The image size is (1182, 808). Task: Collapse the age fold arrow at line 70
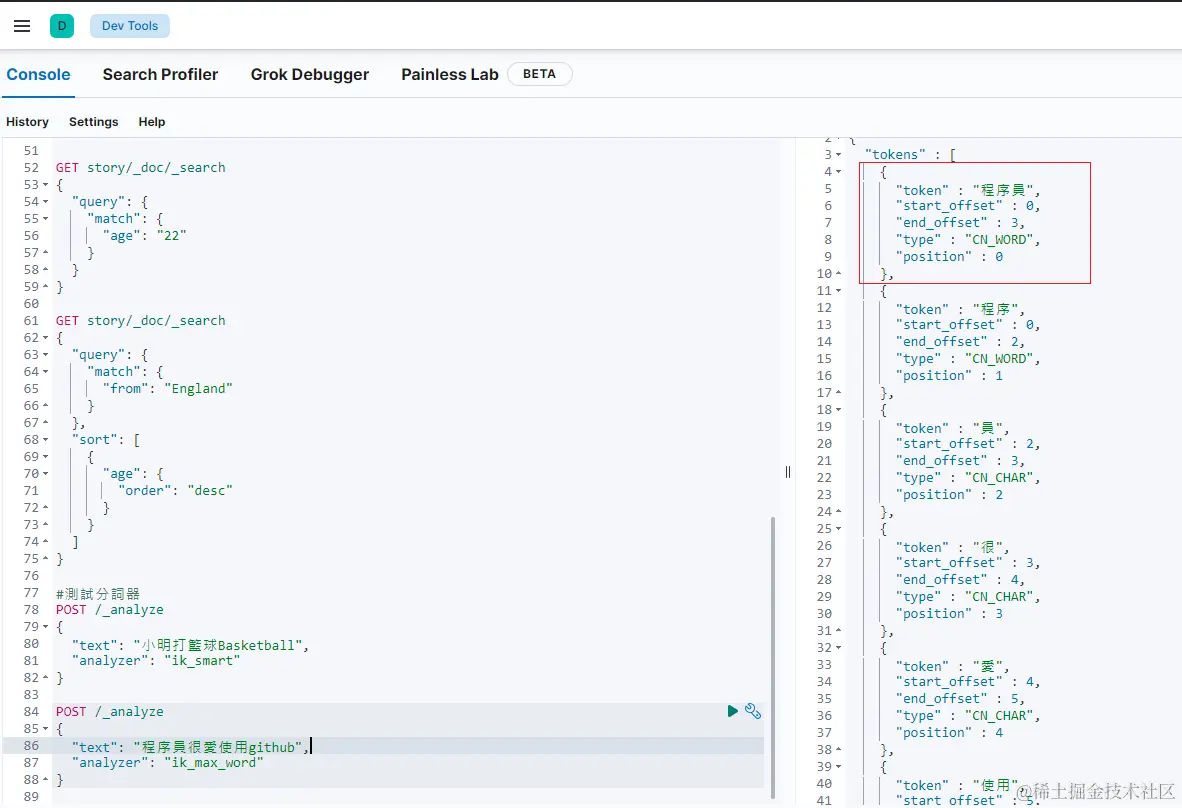click(45, 474)
